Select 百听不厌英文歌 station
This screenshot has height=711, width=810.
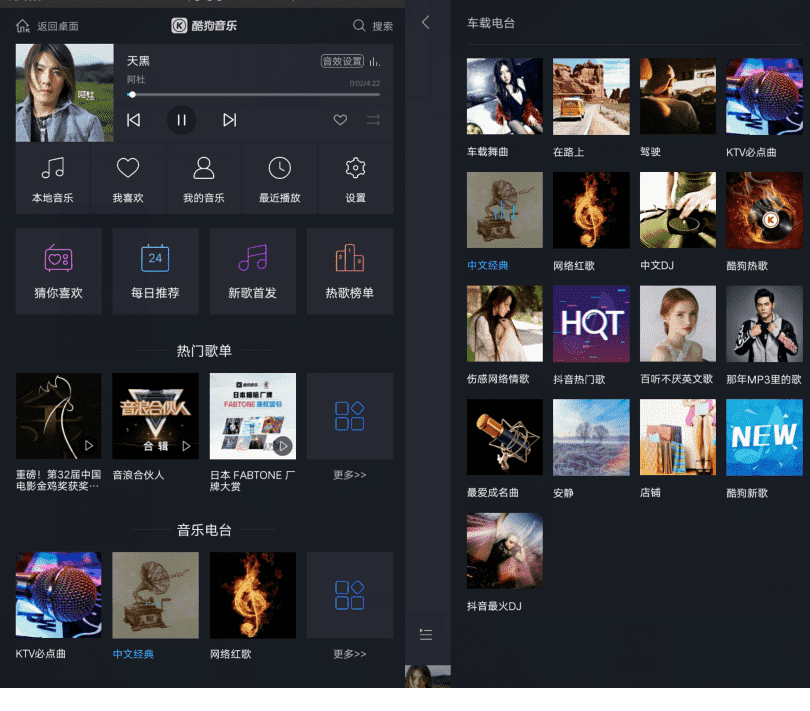coord(678,323)
